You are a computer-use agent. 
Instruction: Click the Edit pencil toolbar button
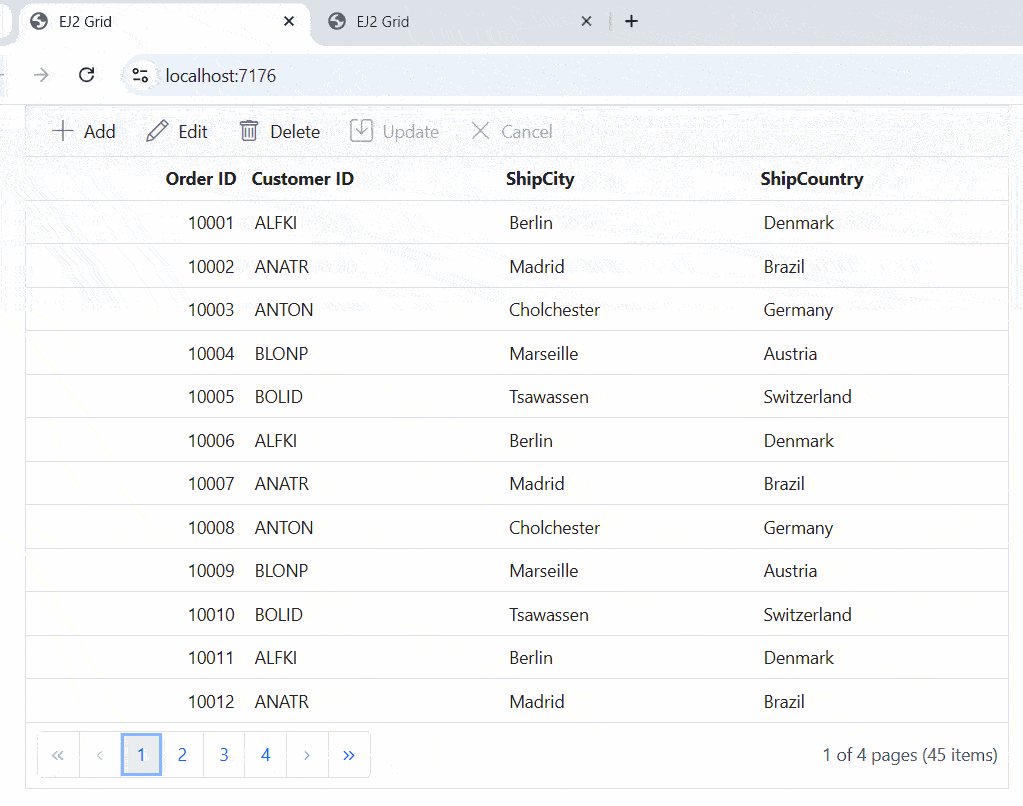pos(177,132)
